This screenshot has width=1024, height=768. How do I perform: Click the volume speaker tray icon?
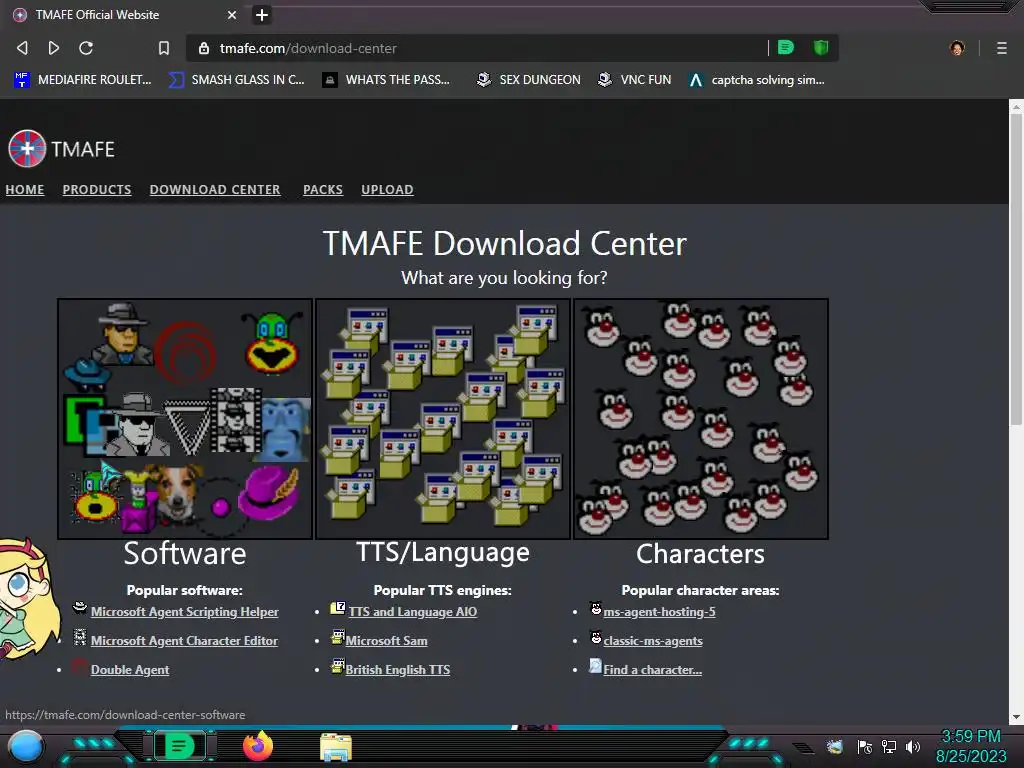[x=912, y=746]
